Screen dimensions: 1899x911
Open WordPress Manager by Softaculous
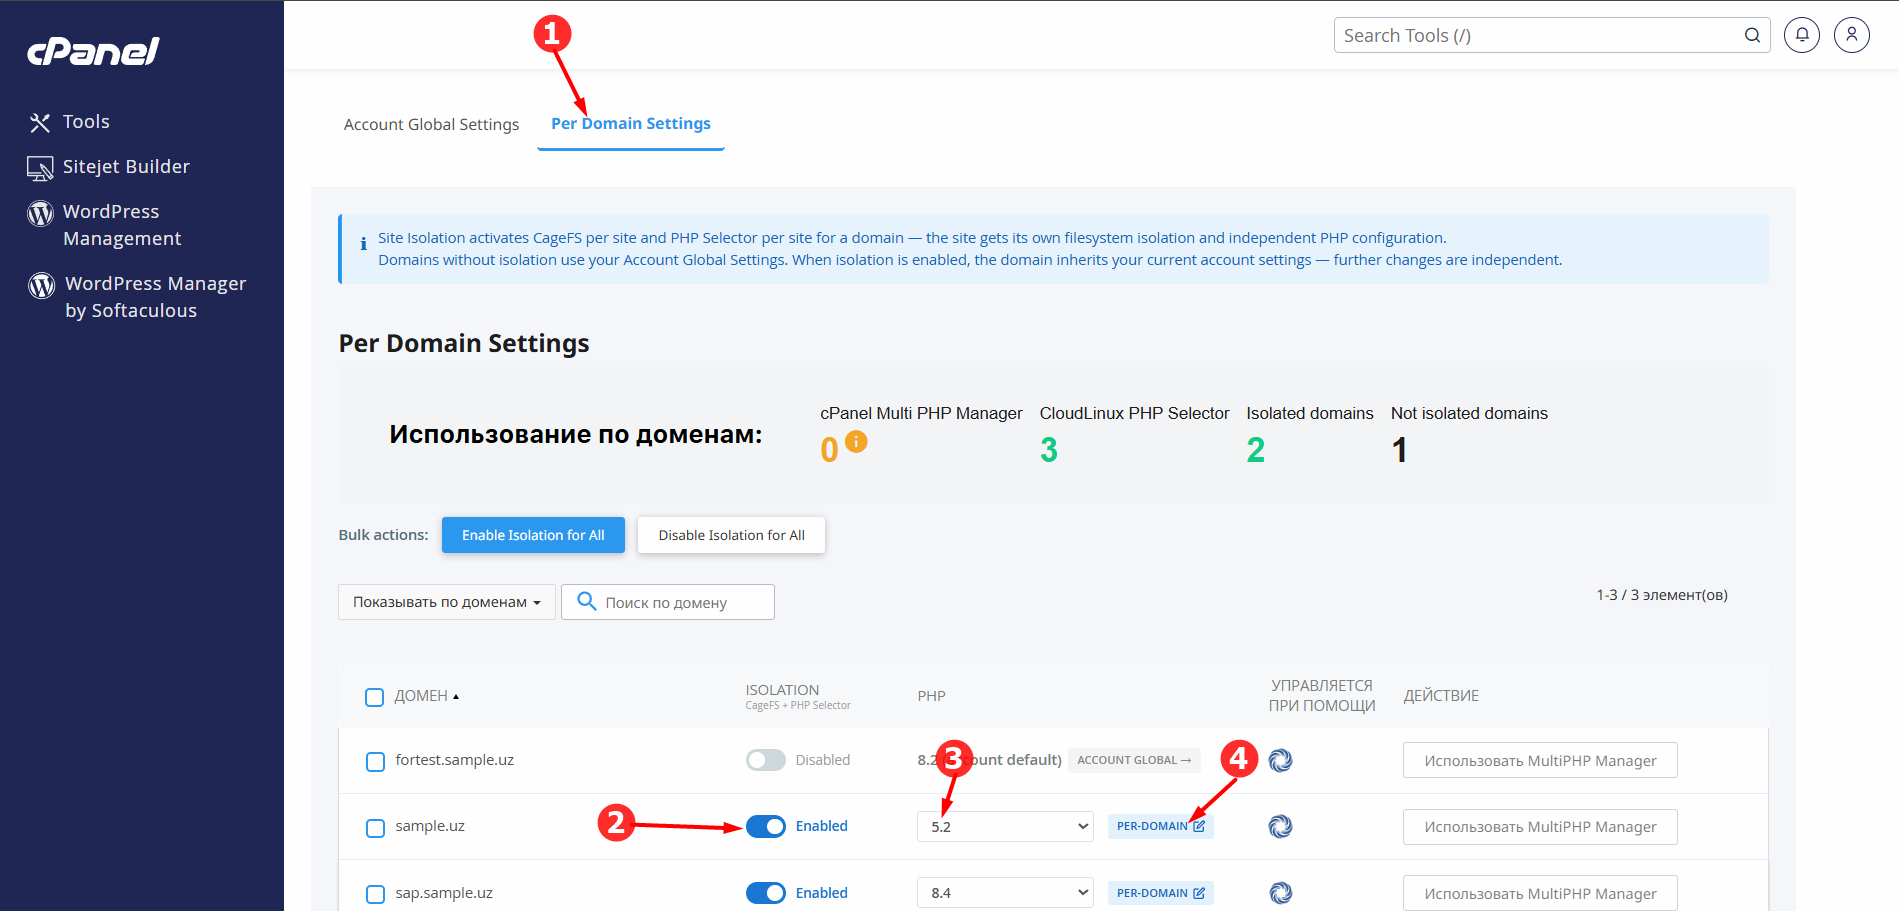[138, 297]
